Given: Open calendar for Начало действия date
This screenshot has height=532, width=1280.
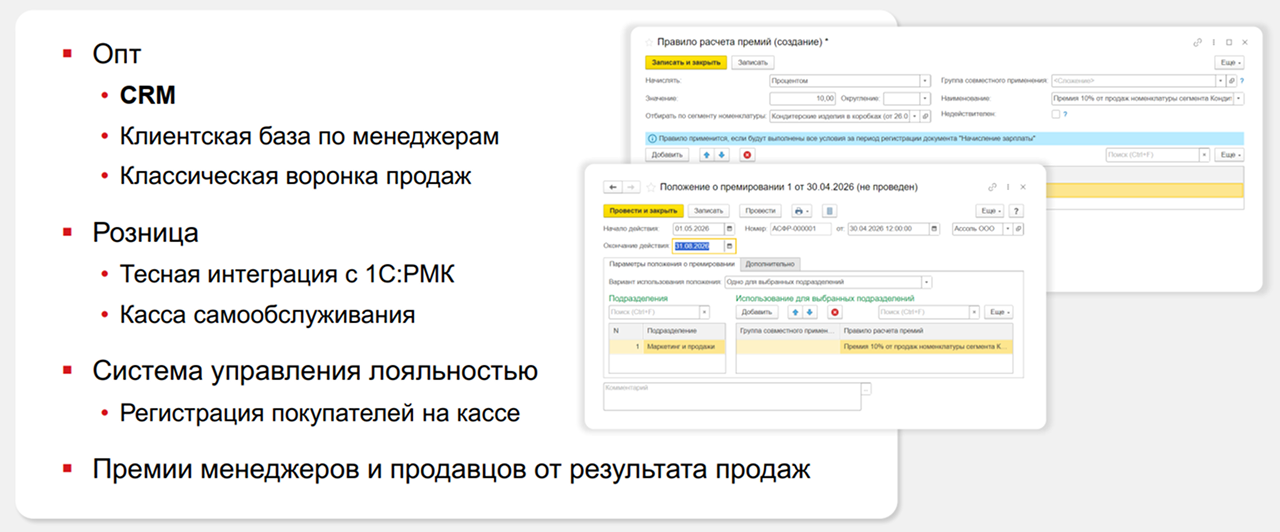Looking at the screenshot, I should point(730,229).
